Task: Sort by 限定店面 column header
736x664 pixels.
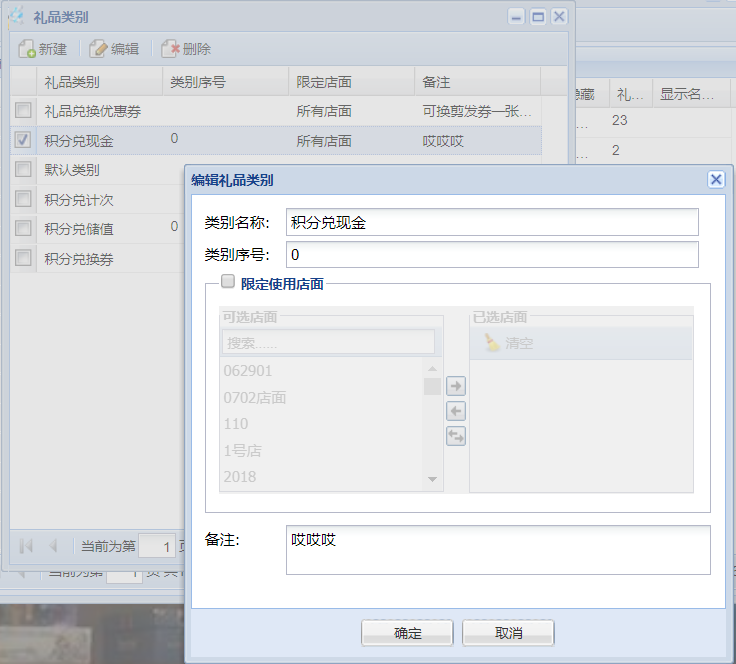Action: [352, 82]
